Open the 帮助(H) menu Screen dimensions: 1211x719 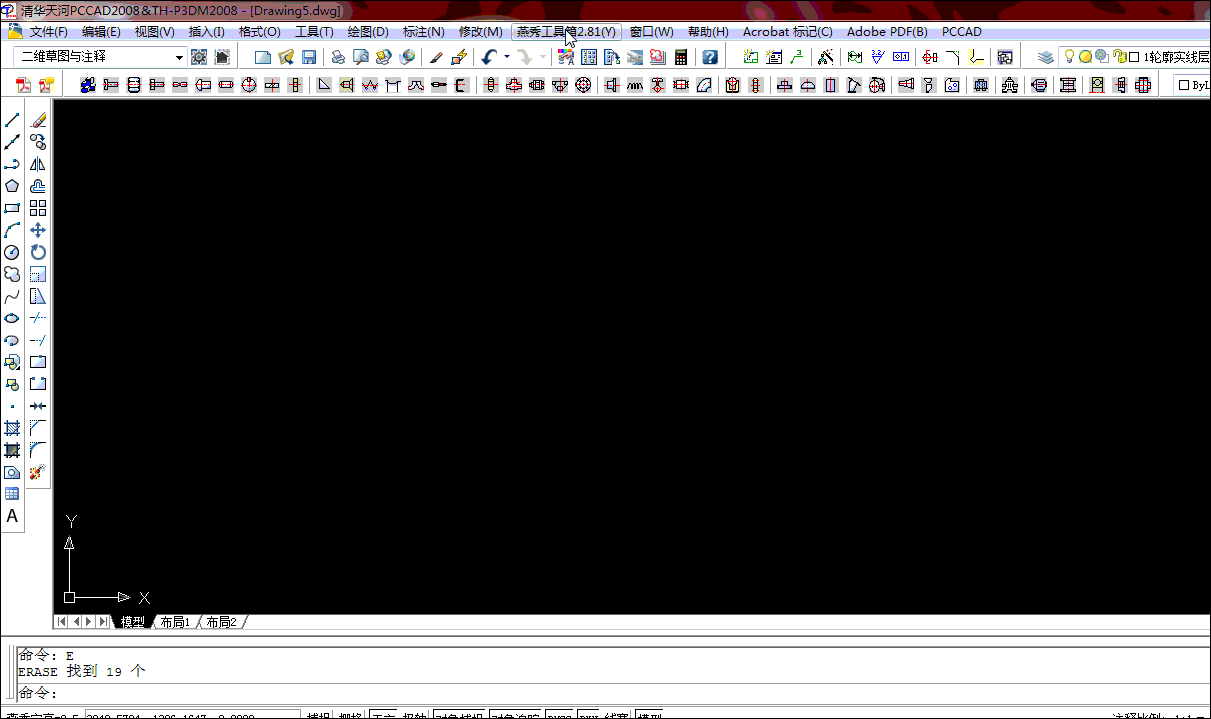tap(709, 32)
